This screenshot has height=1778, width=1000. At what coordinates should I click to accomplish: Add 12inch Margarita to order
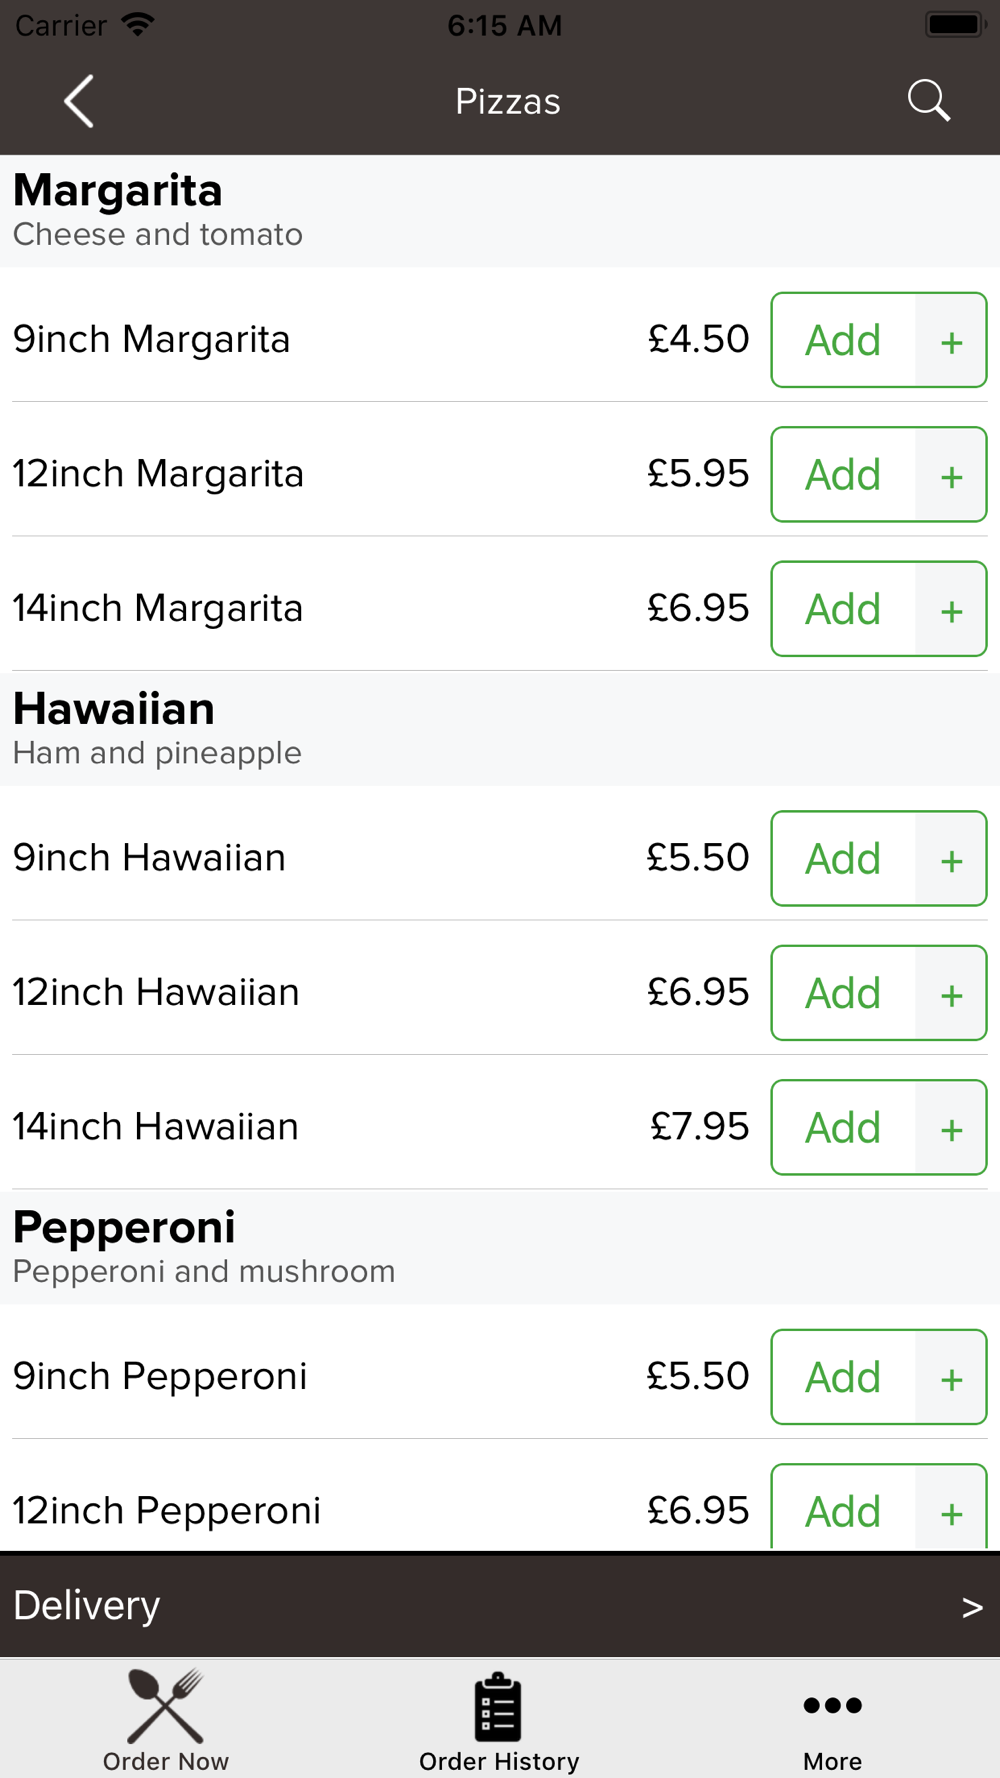tap(843, 475)
